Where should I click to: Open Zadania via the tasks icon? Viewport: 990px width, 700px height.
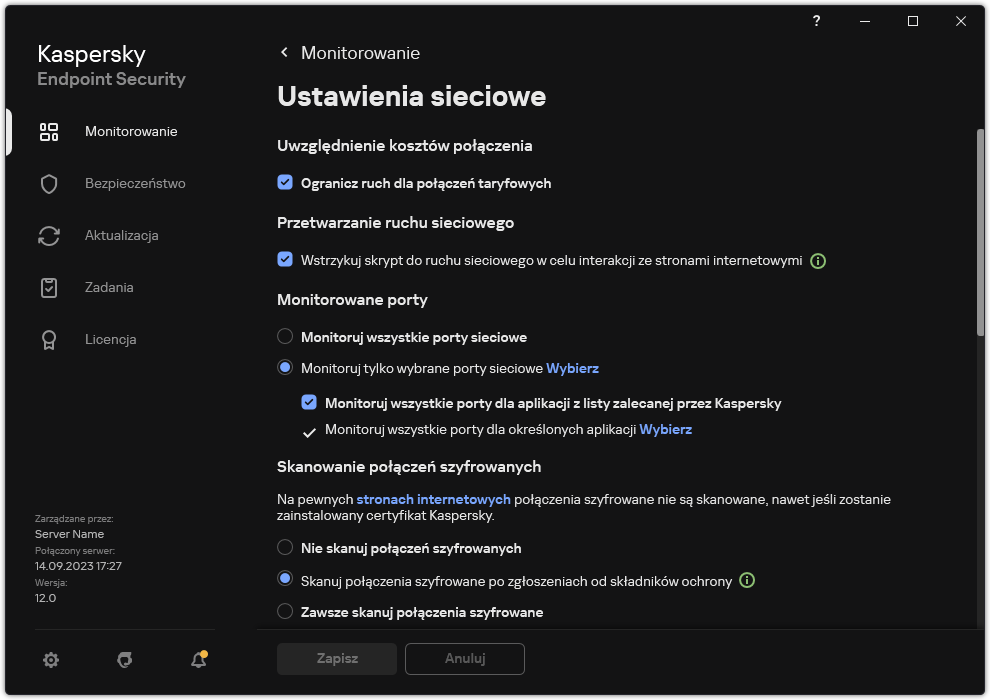[x=49, y=287]
